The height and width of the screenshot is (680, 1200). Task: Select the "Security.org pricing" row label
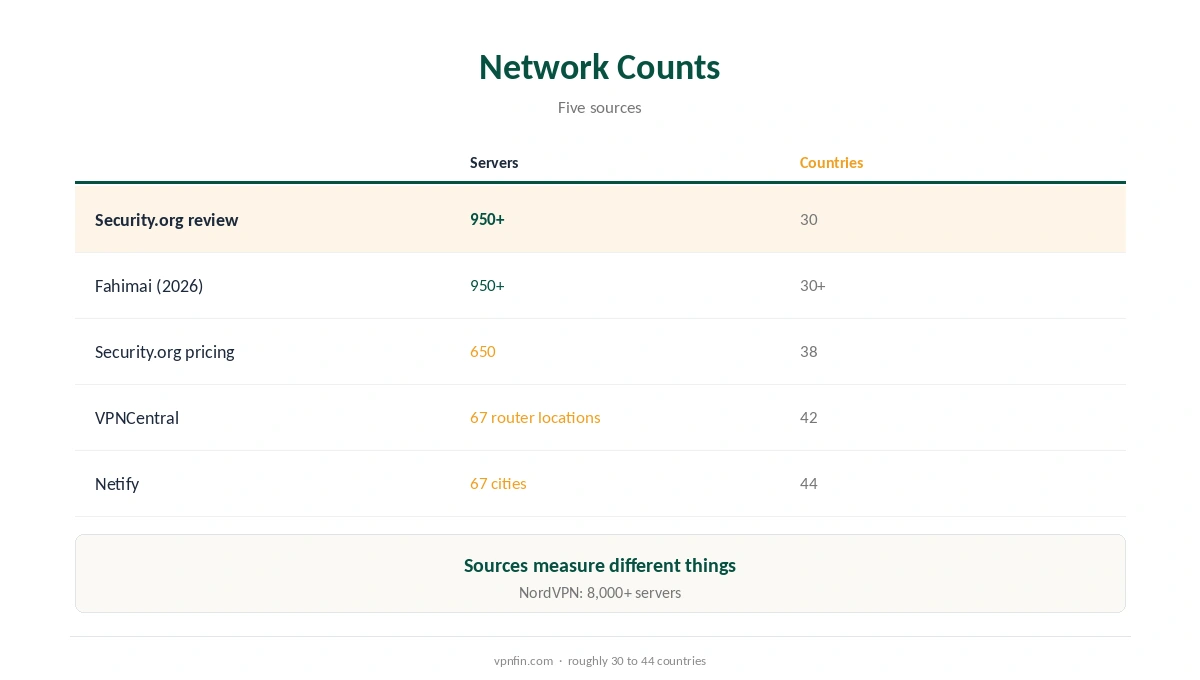click(164, 352)
